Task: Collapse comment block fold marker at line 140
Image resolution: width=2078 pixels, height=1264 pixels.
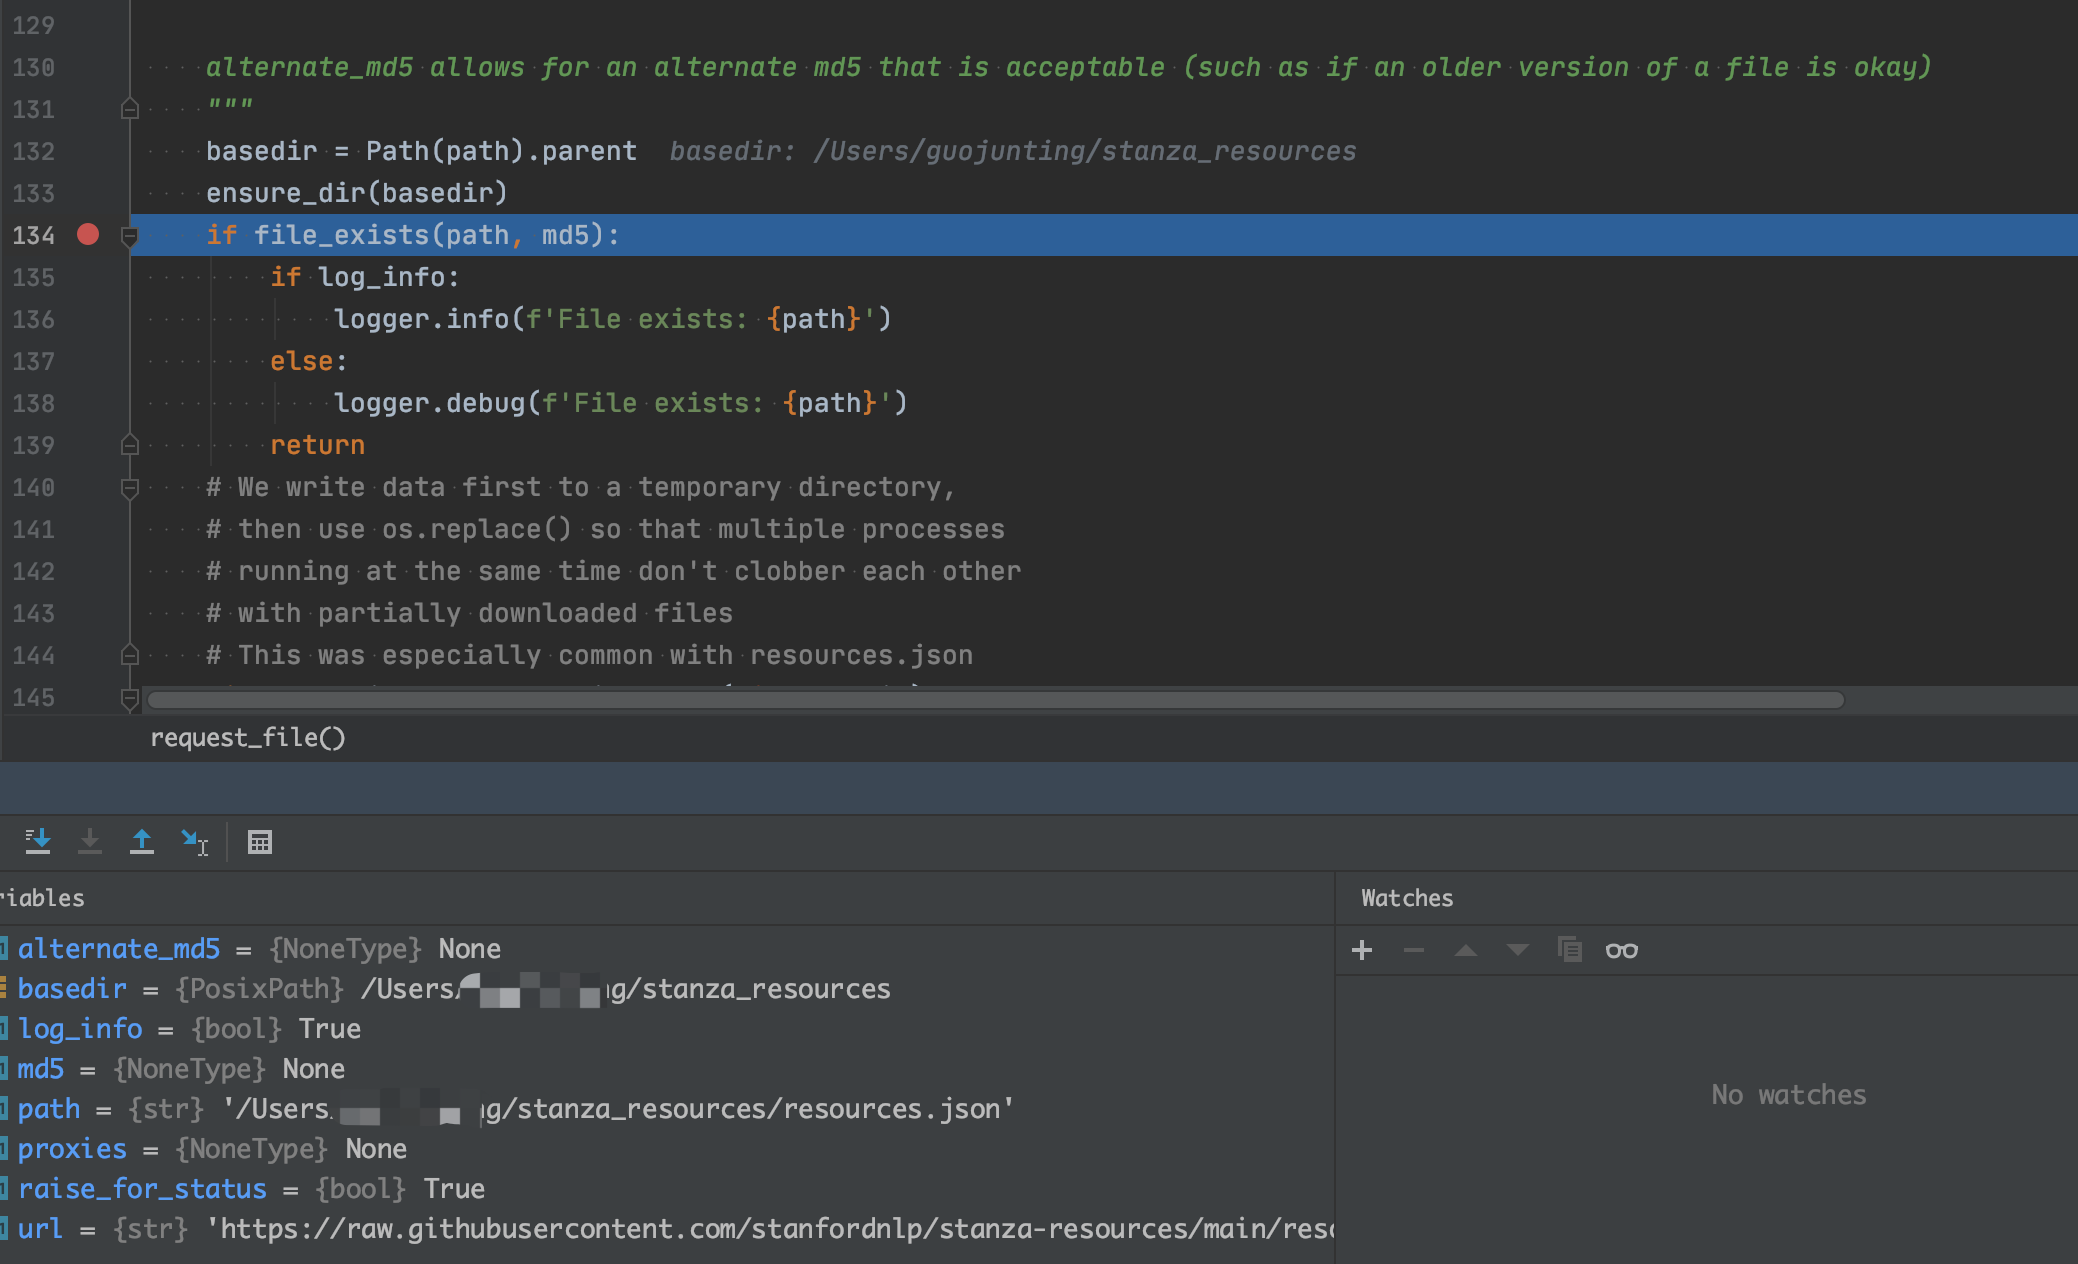Action: (129, 488)
